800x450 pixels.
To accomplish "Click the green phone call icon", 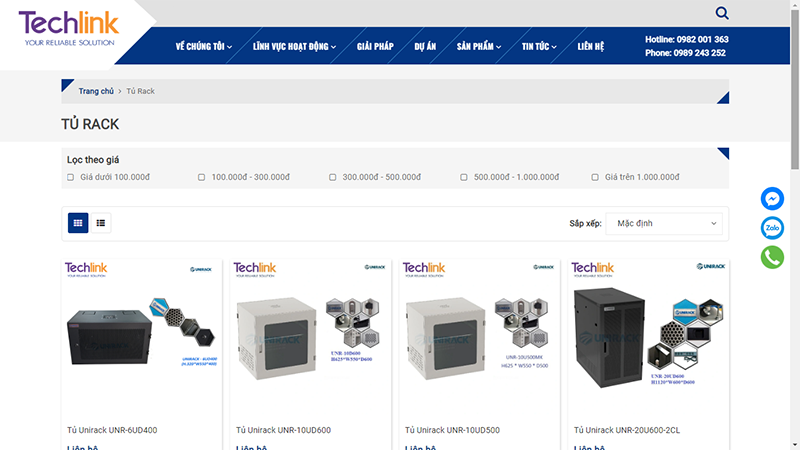I will pos(772,257).
